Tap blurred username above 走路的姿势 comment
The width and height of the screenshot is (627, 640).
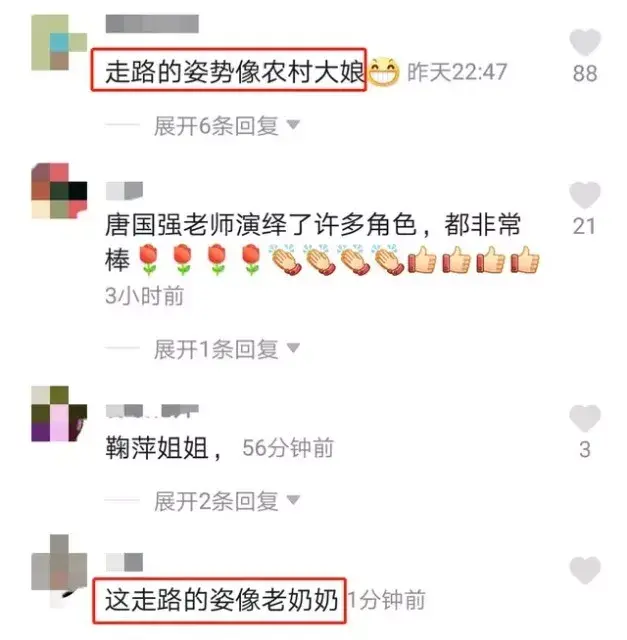click(x=152, y=24)
